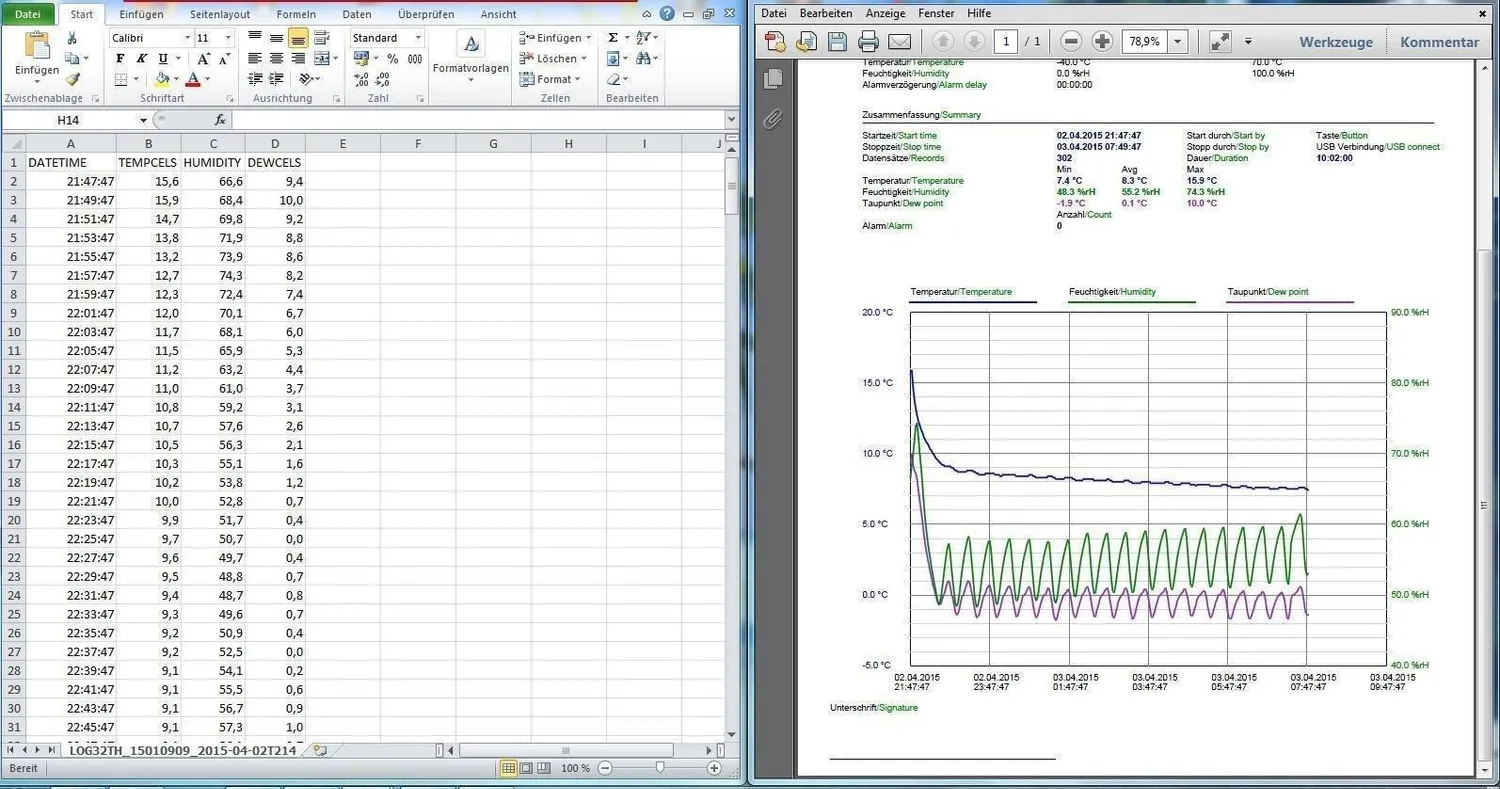Click the PDF page number input field

[x=1006, y=42]
